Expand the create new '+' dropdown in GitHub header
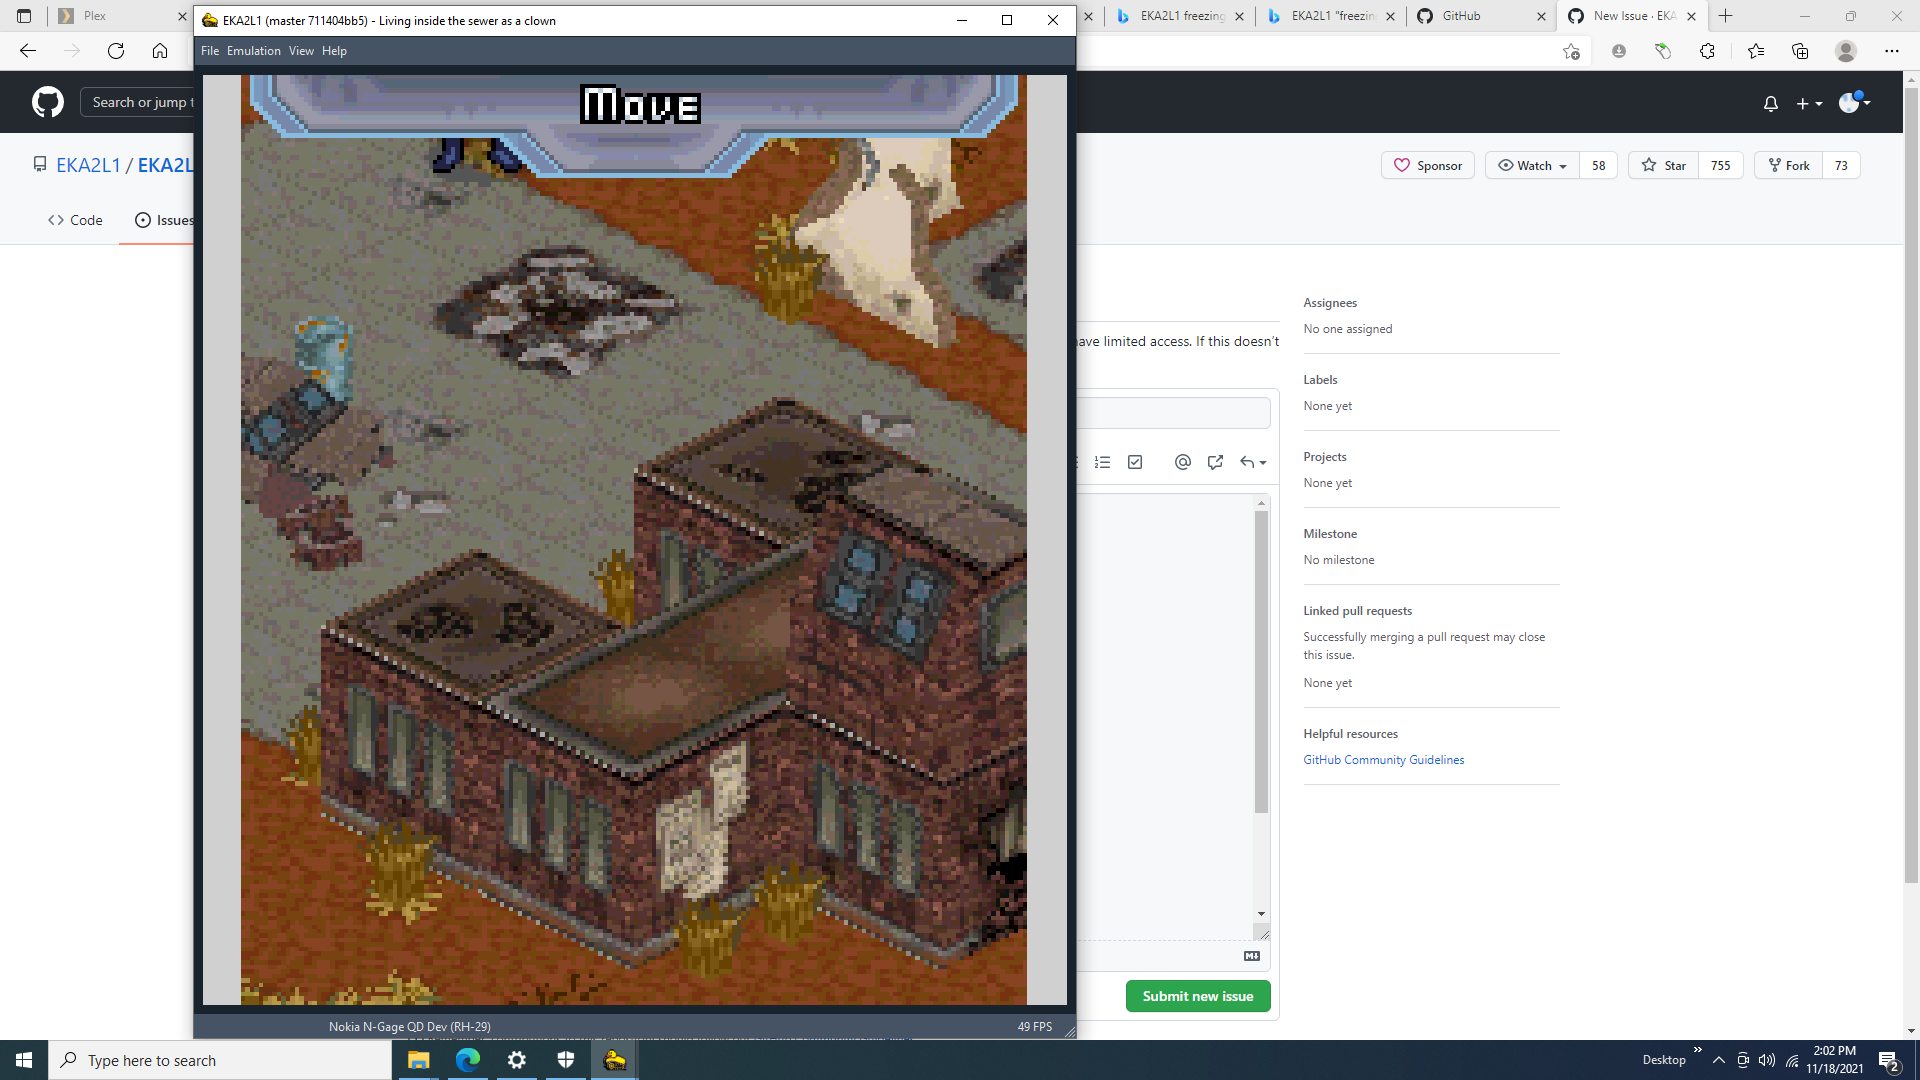Viewport: 1920px width, 1080px height. [x=1810, y=103]
